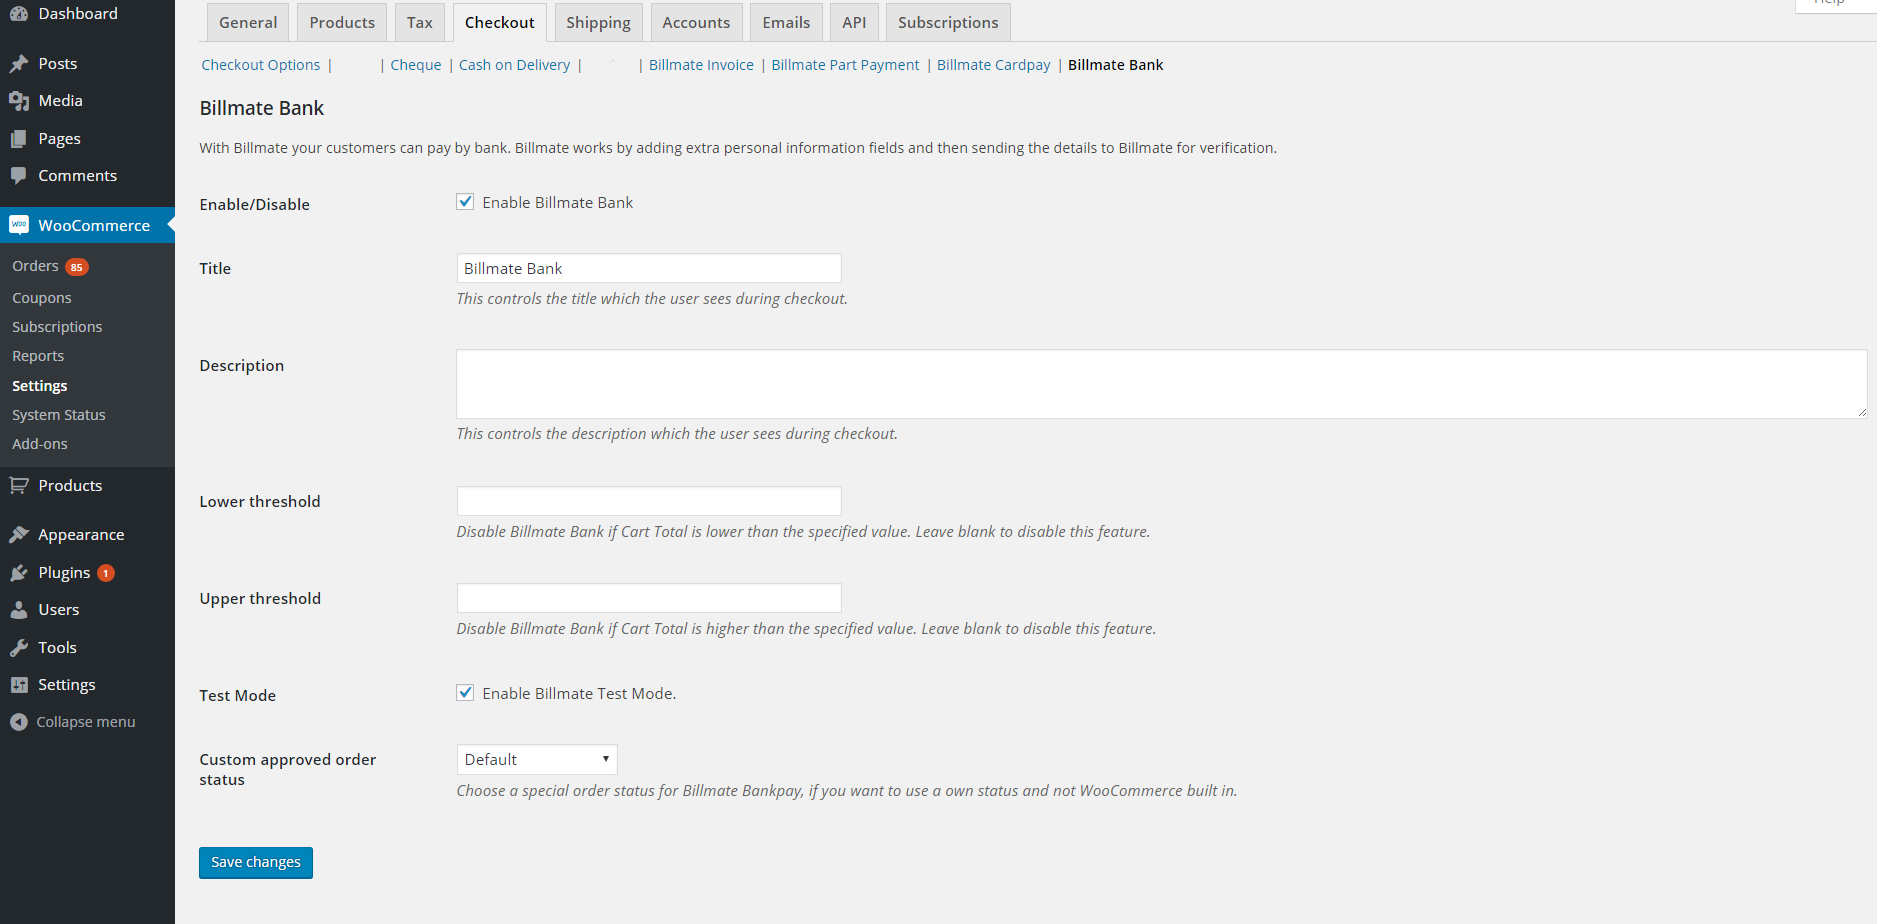Open the Billmate Invoice link

coord(701,65)
